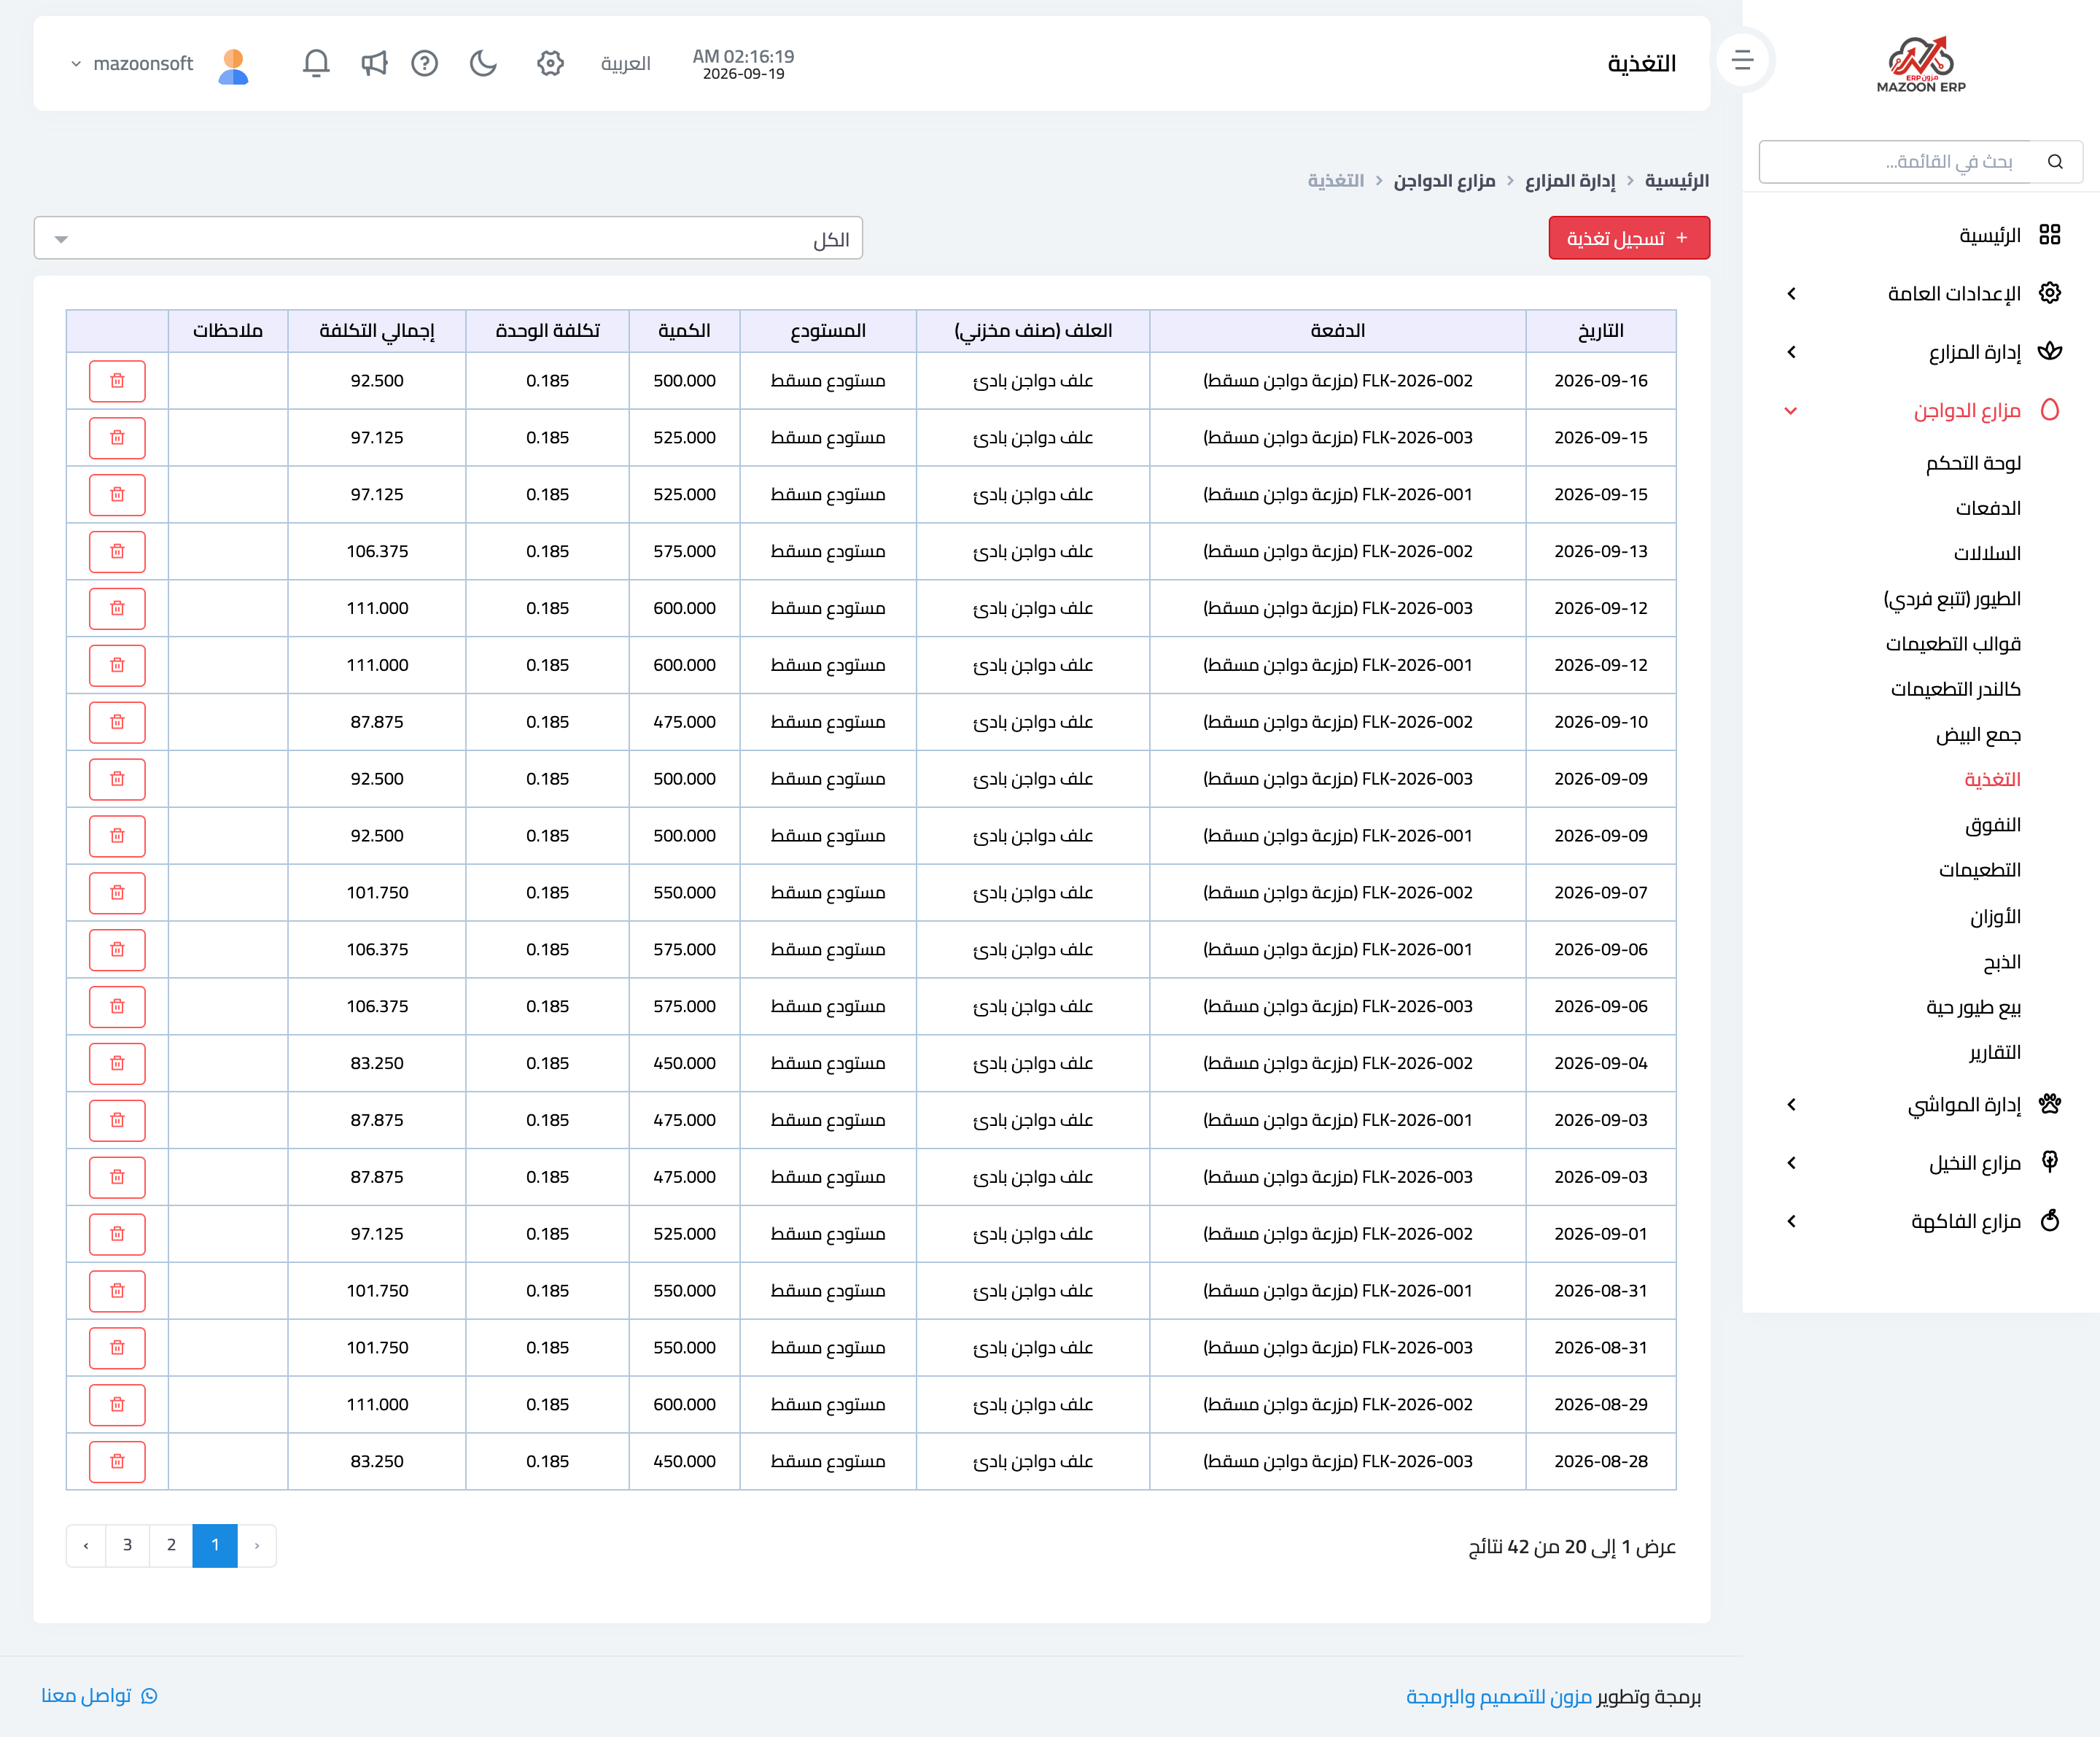This screenshot has width=2100, height=1737.
Task: Click 'إدارة المزارع' breadcrumb link
Action: (x=1570, y=181)
